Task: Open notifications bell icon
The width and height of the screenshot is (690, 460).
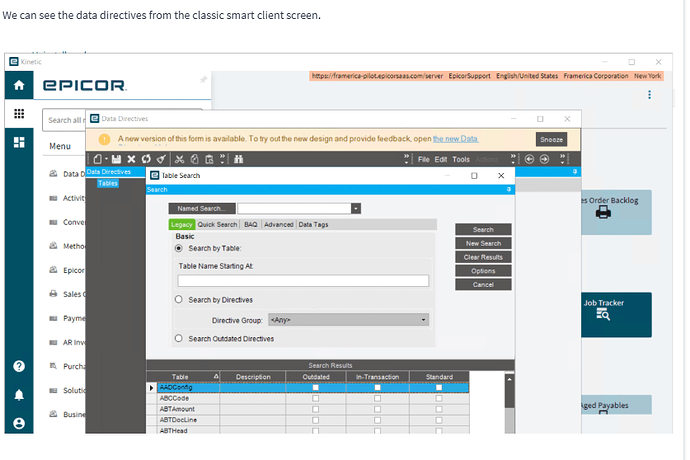Action: coord(19,395)
